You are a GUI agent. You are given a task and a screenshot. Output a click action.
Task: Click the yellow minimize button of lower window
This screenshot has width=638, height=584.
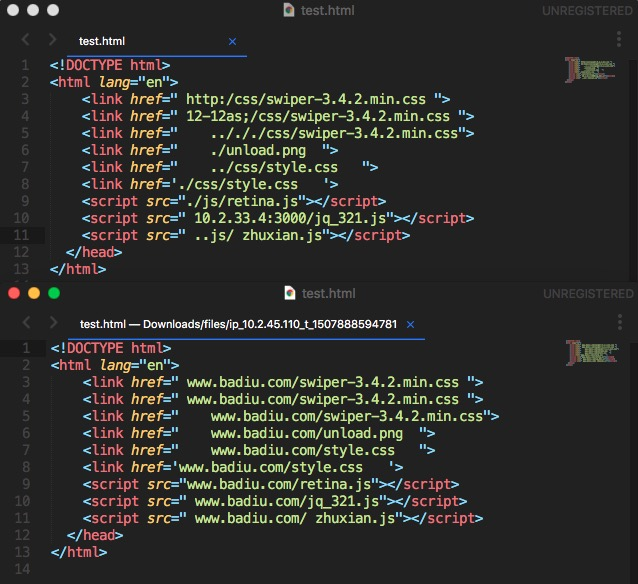[34, 293]
